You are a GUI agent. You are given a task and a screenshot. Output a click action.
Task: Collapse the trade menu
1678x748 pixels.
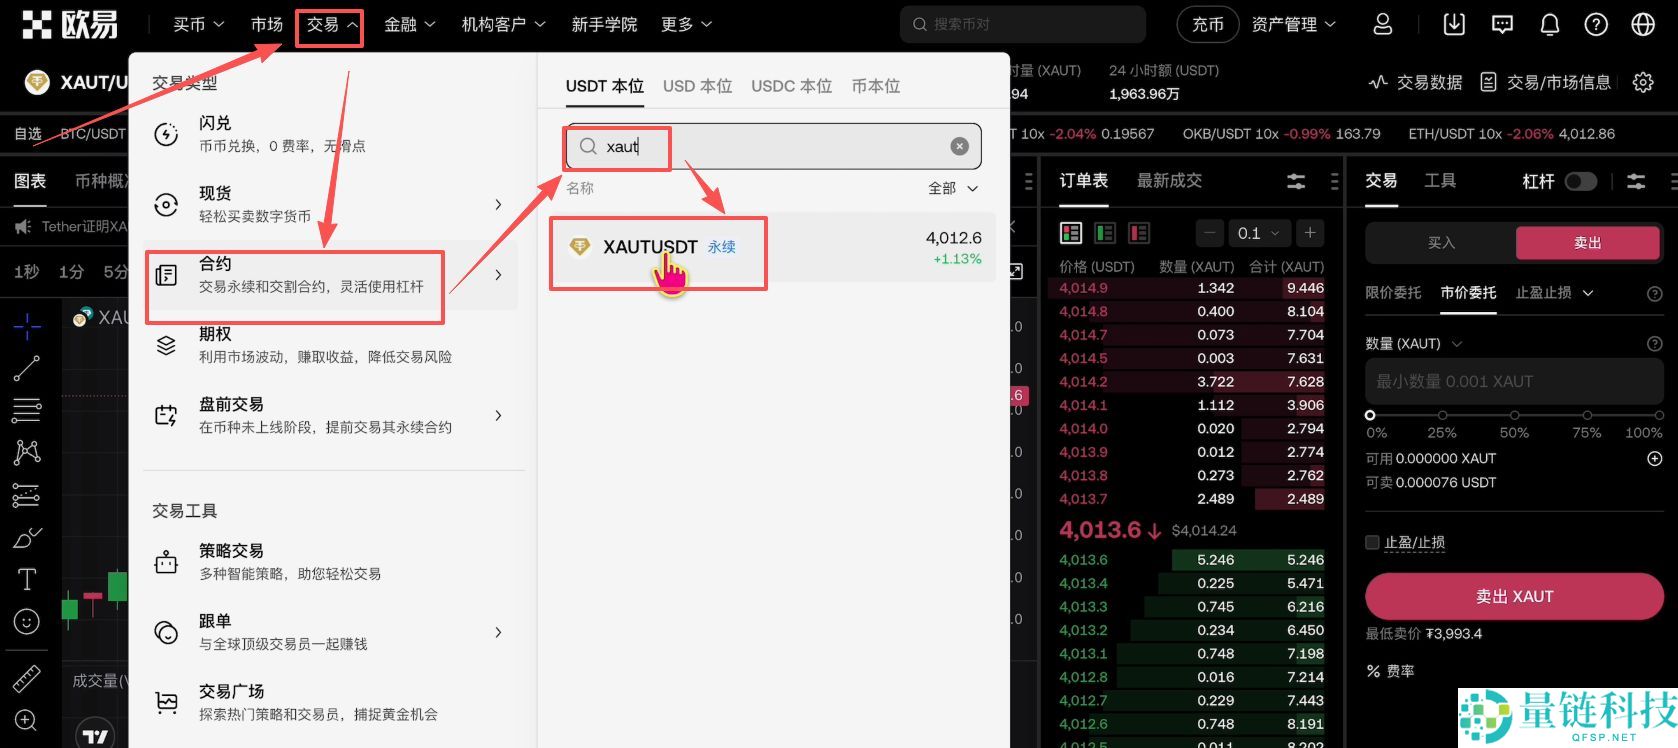(331, 24)
